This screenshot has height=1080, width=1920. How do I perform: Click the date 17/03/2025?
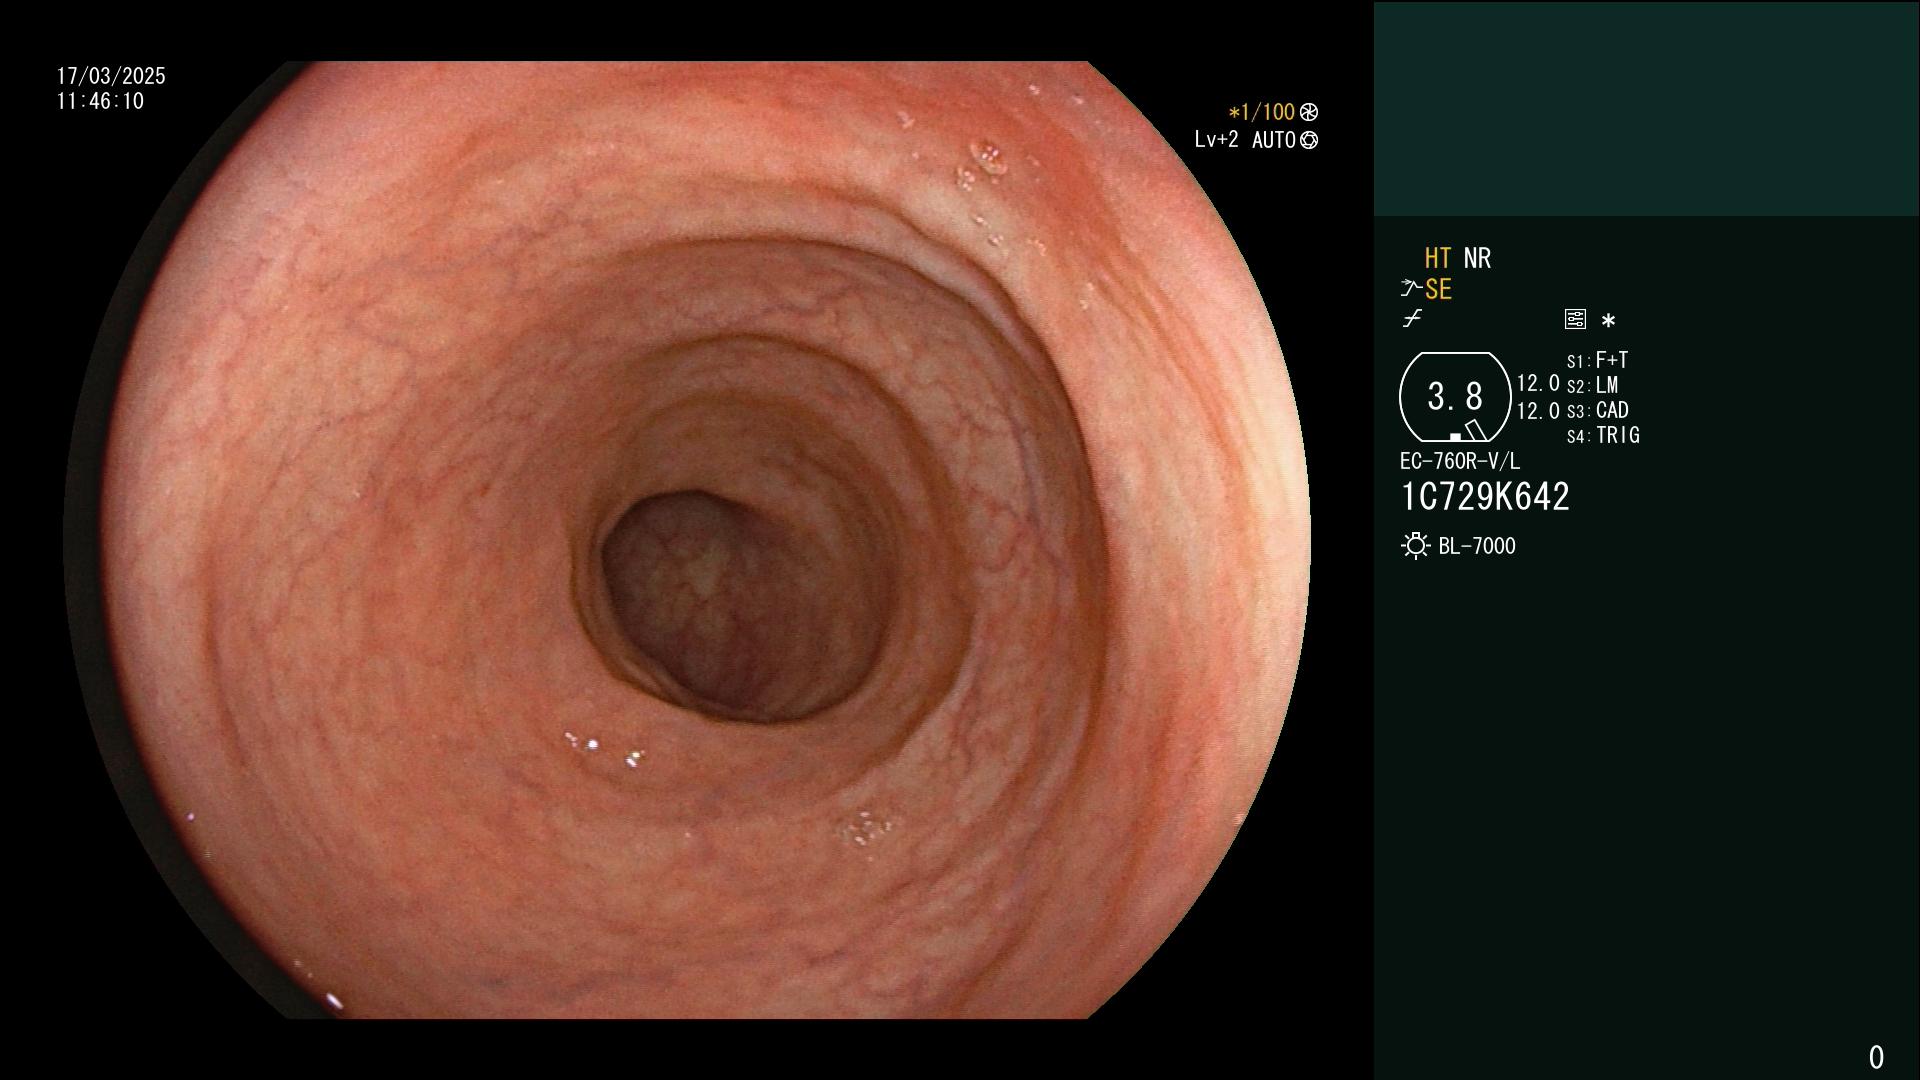tap(111, 76)
